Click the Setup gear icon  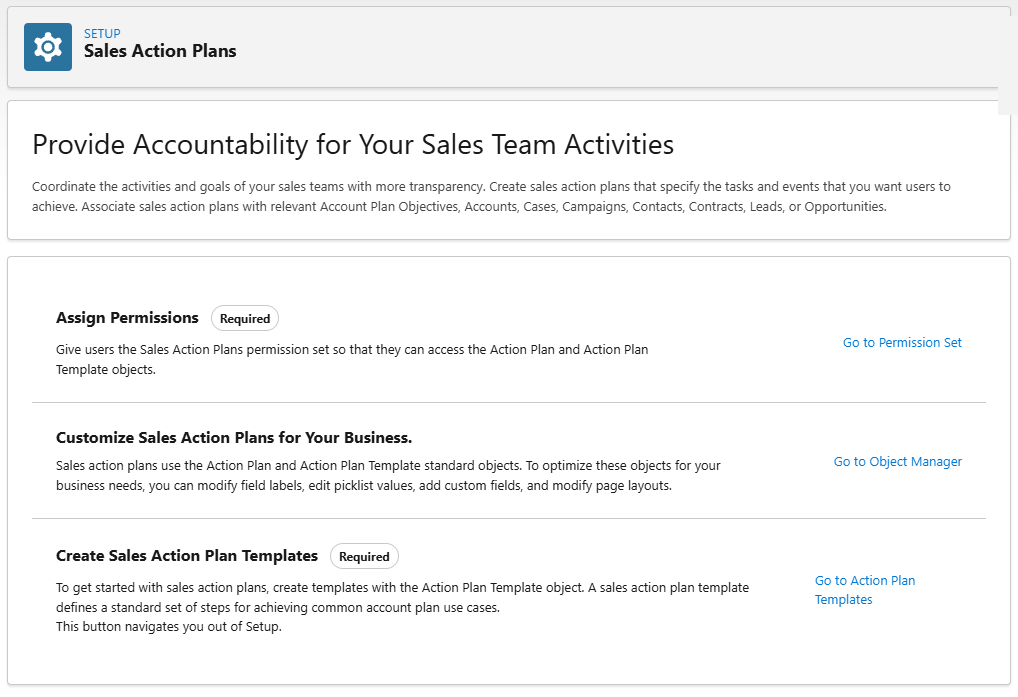pyautogui.click(x=48, y=47)
